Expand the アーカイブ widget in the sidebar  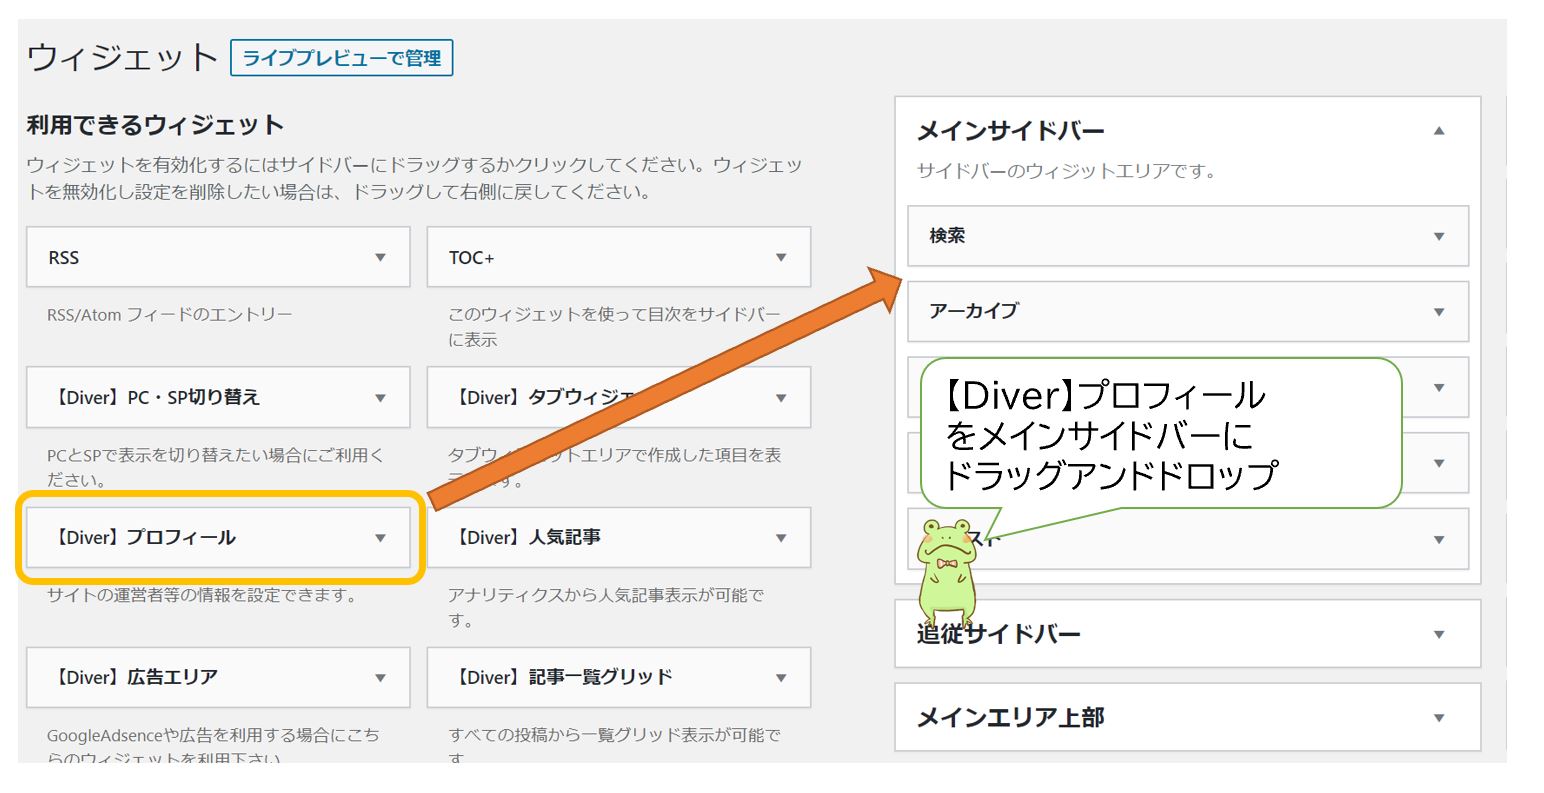click(1439, 312)
